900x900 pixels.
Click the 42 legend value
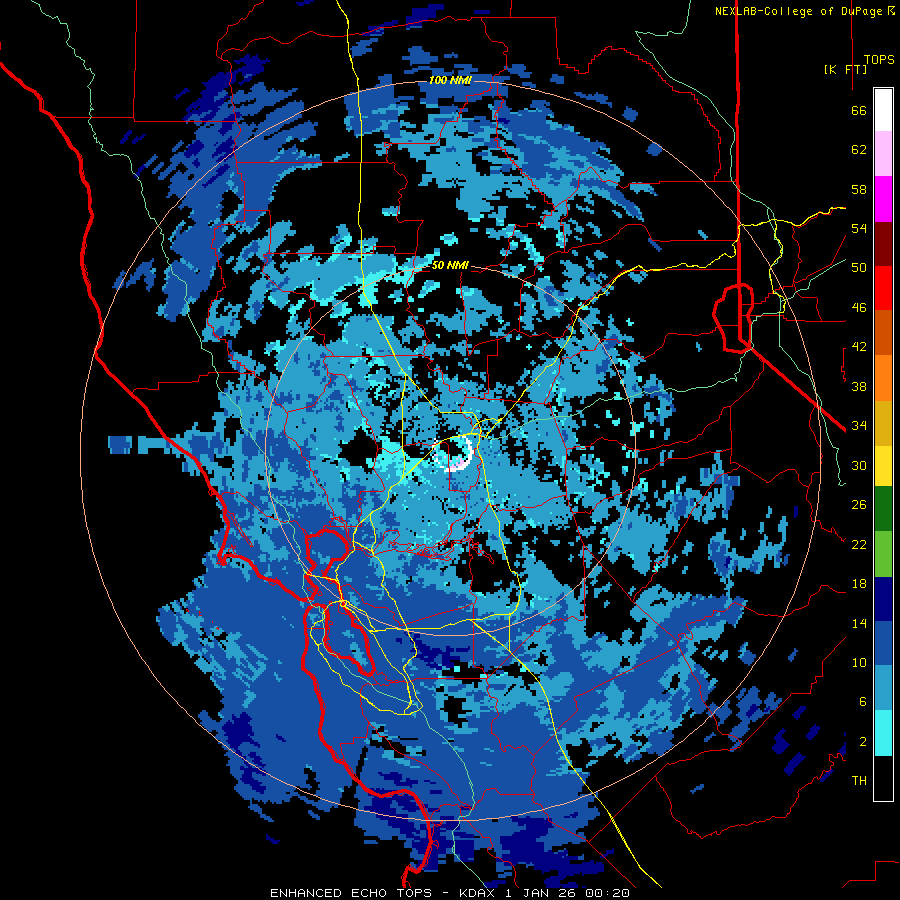coord(859,346)
